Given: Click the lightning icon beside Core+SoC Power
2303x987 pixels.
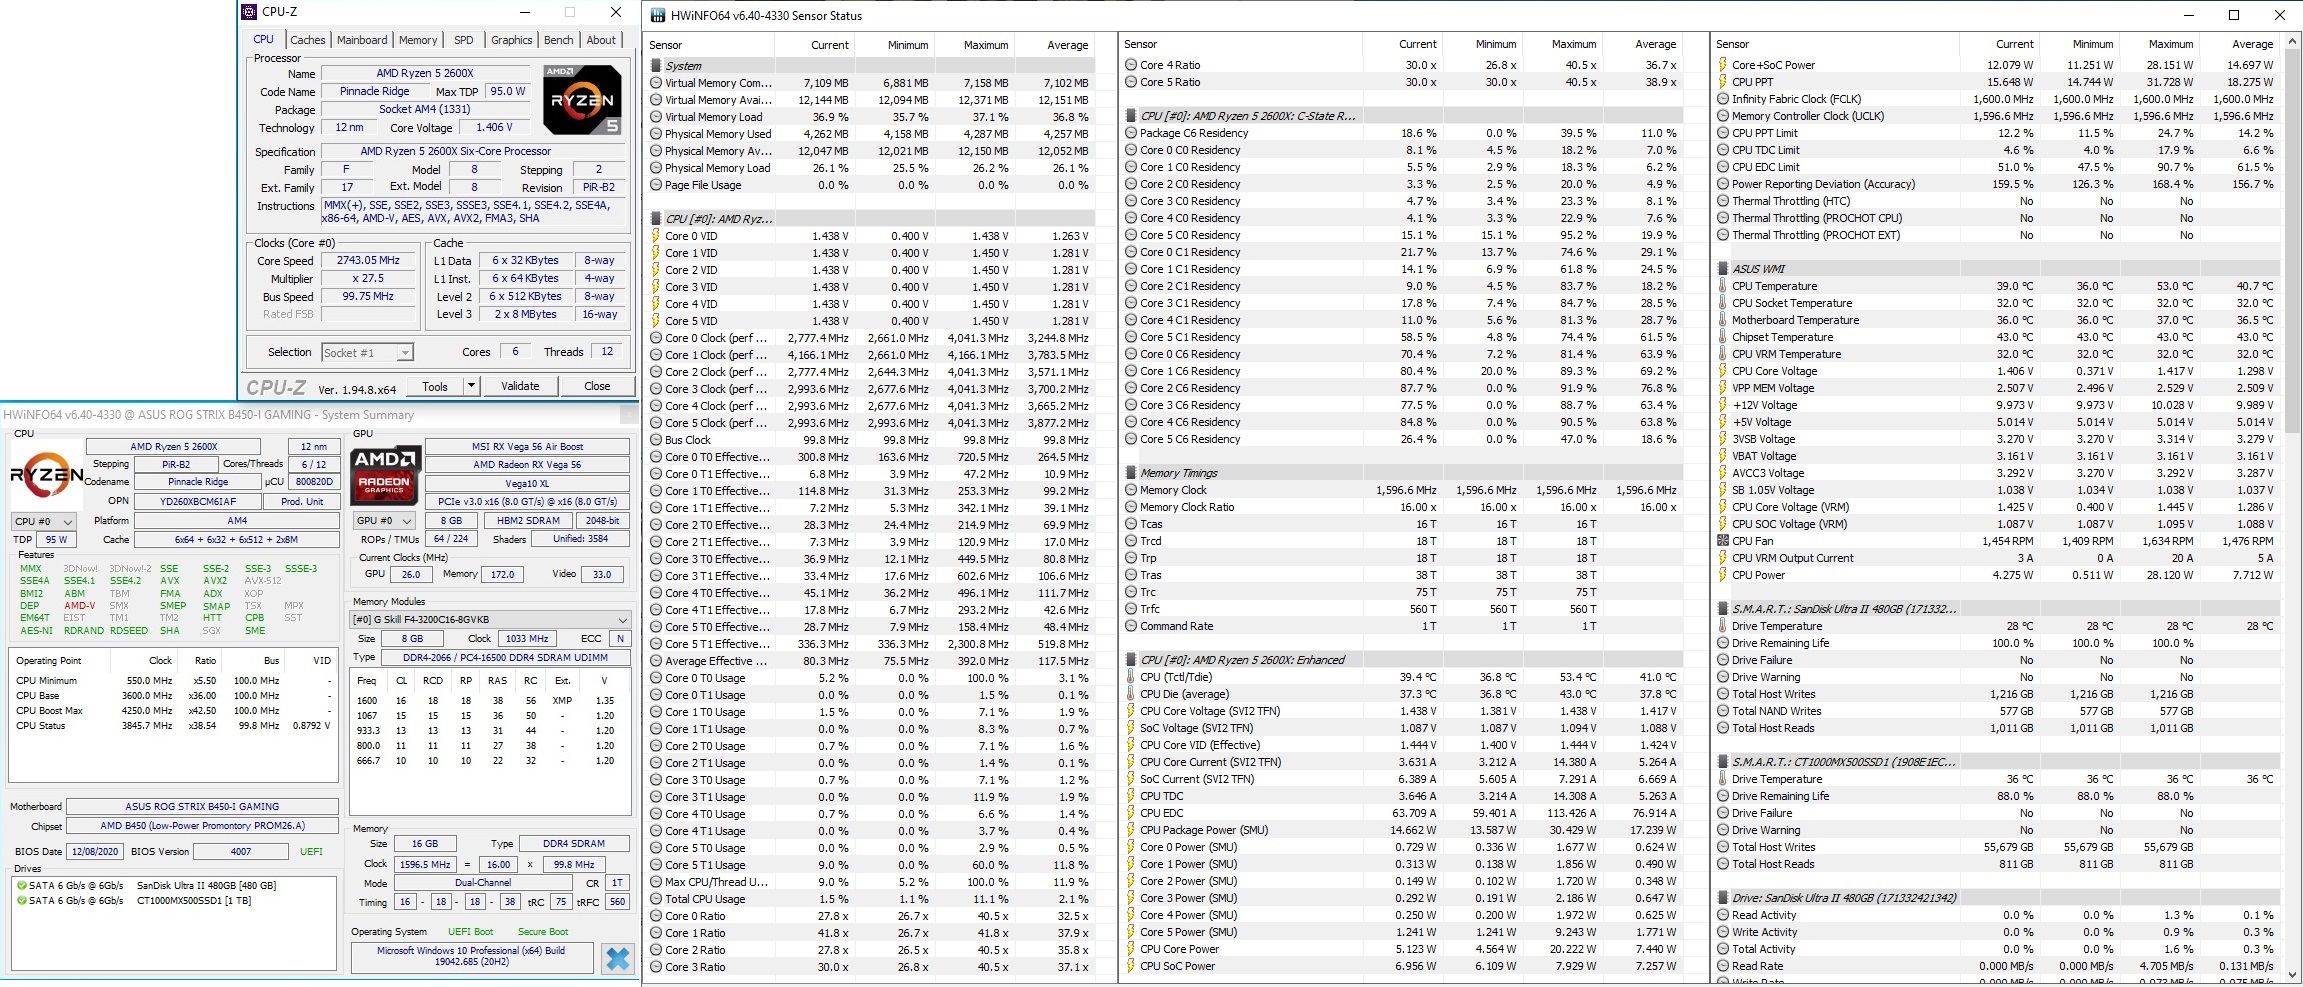Looking at the screenshot, I should [x=1723, y=65].
